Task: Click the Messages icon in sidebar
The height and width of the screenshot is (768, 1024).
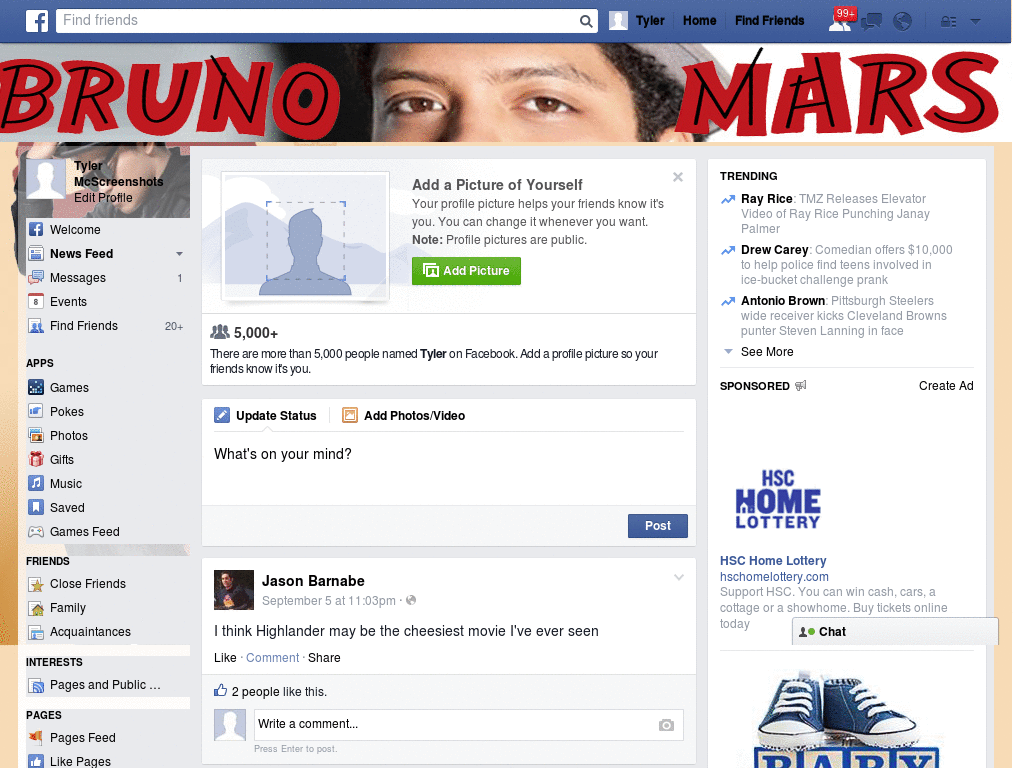Action: tap(36, 278)
